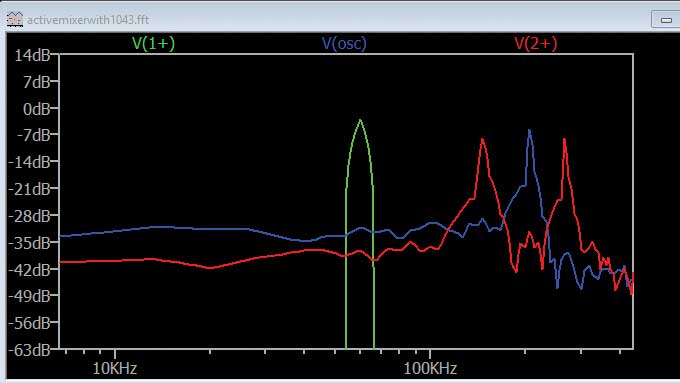
Task: Minimize the activemixerwith1043.fft window
Action: pyautogui.click(x=666, y=20)
